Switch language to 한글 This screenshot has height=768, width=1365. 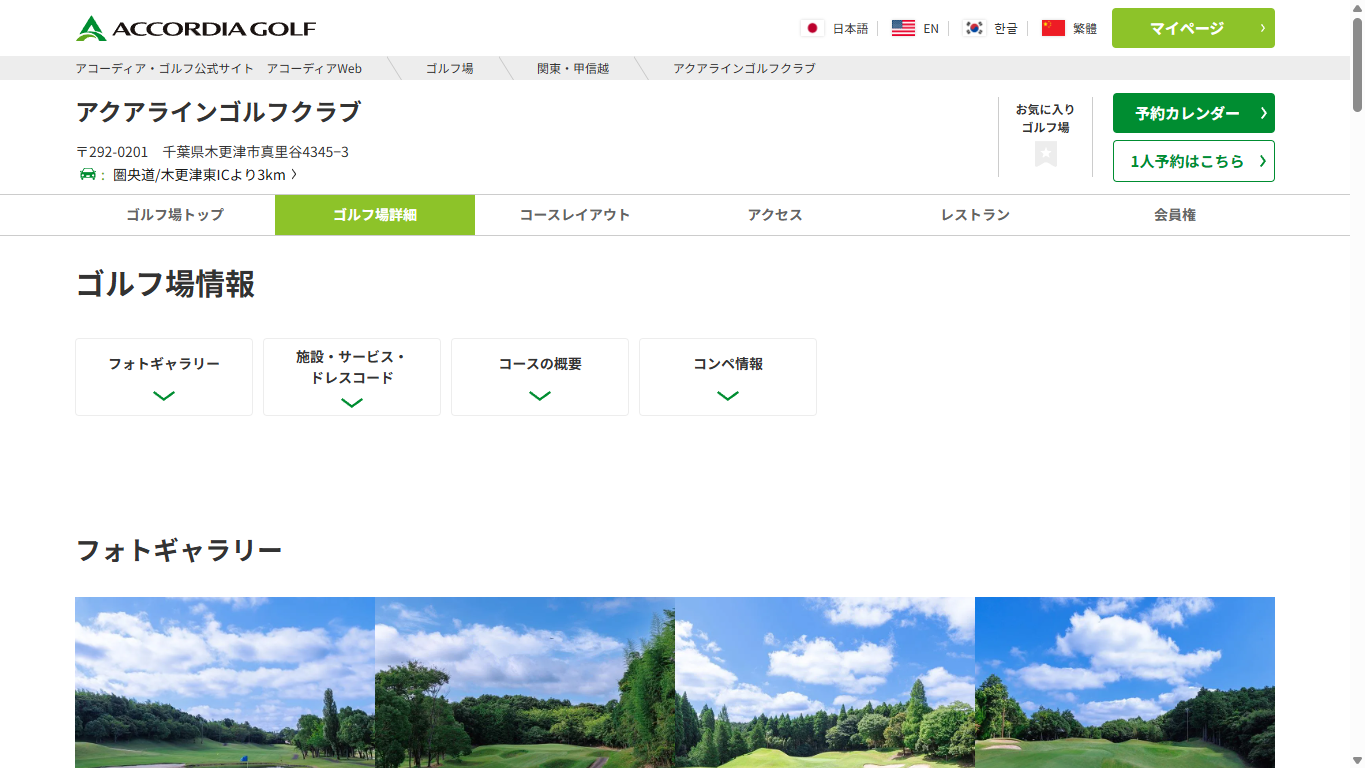click(x=1005, y=28)
